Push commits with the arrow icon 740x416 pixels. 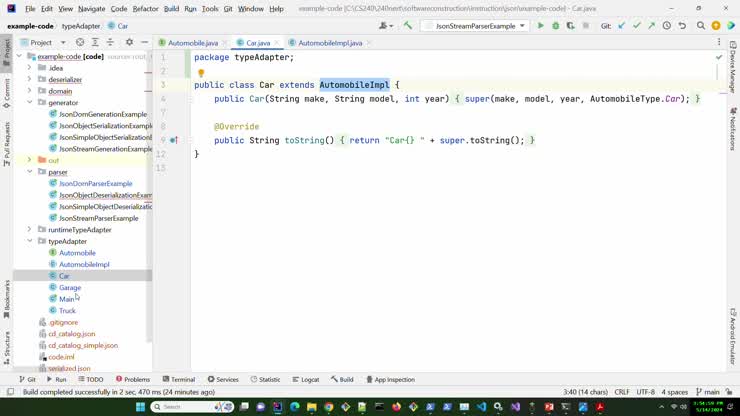click(651, 26)
